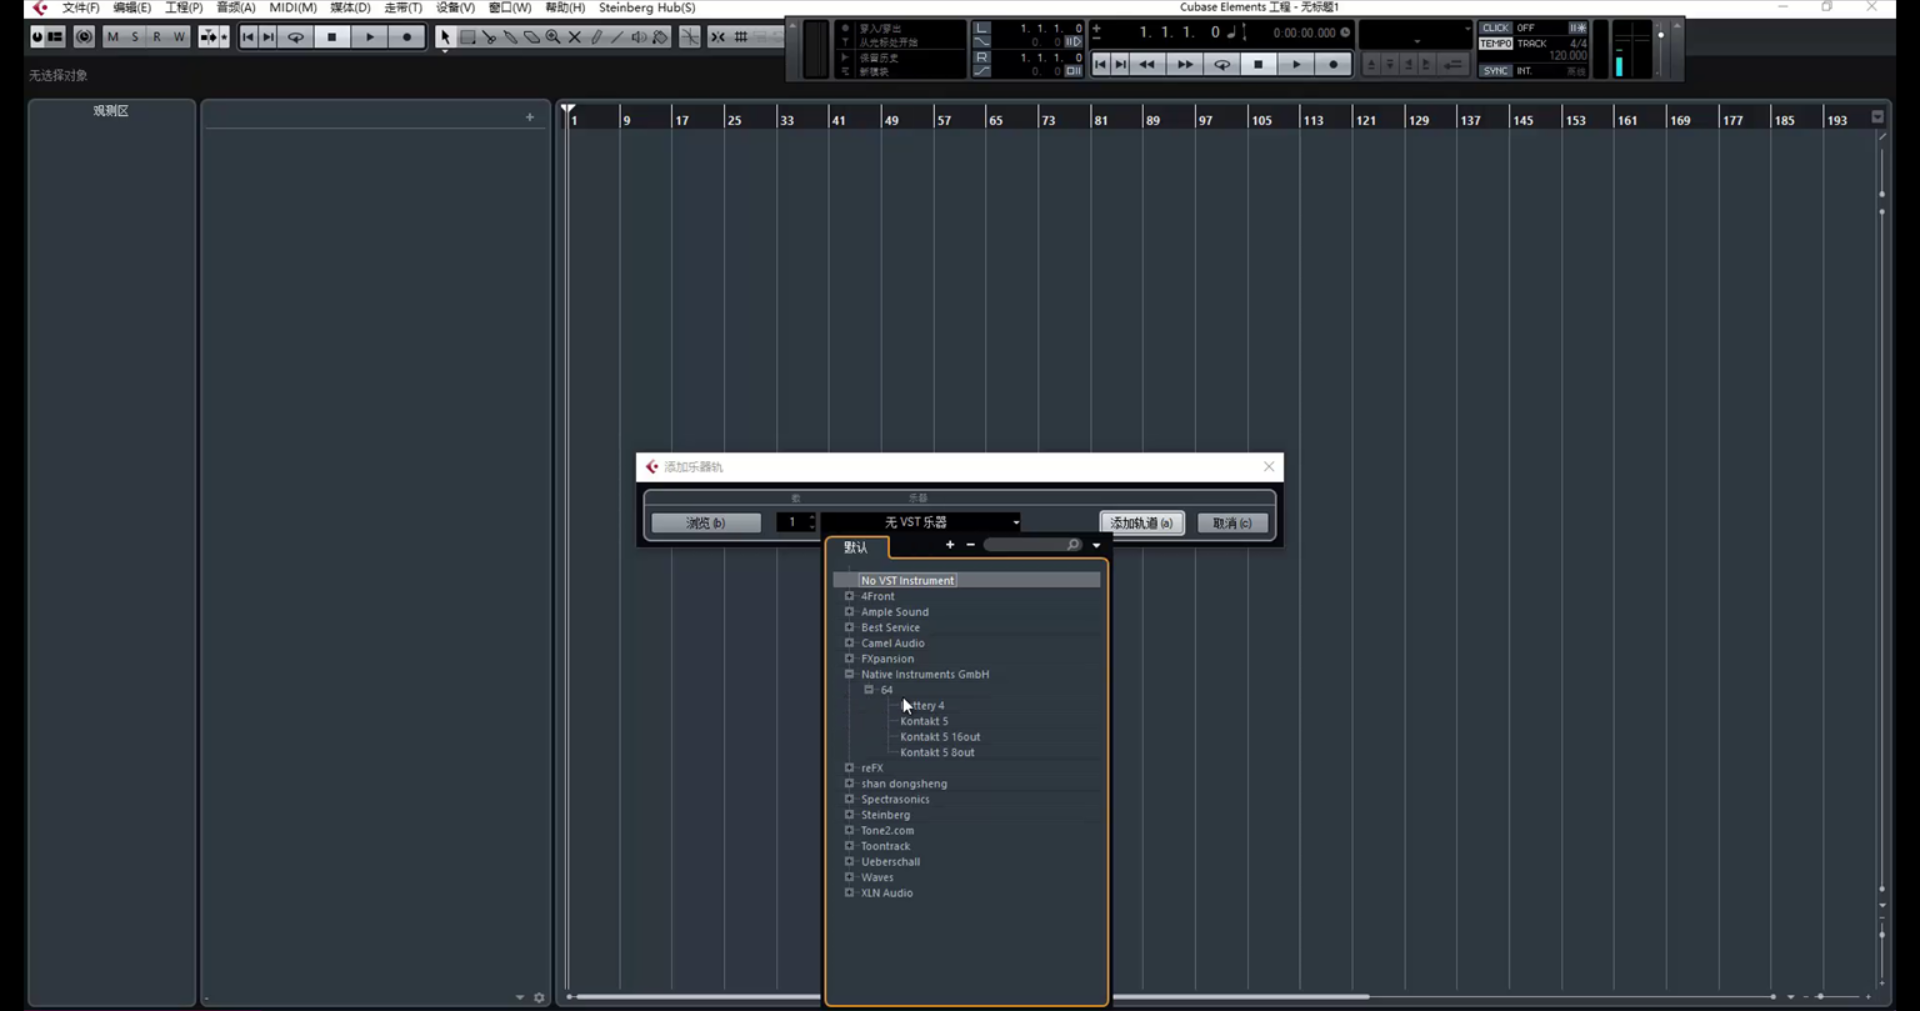Expand the Spectrasonics vendor folder
The height and width of the screenshot is (1011, 1920).
coord(850,799)
